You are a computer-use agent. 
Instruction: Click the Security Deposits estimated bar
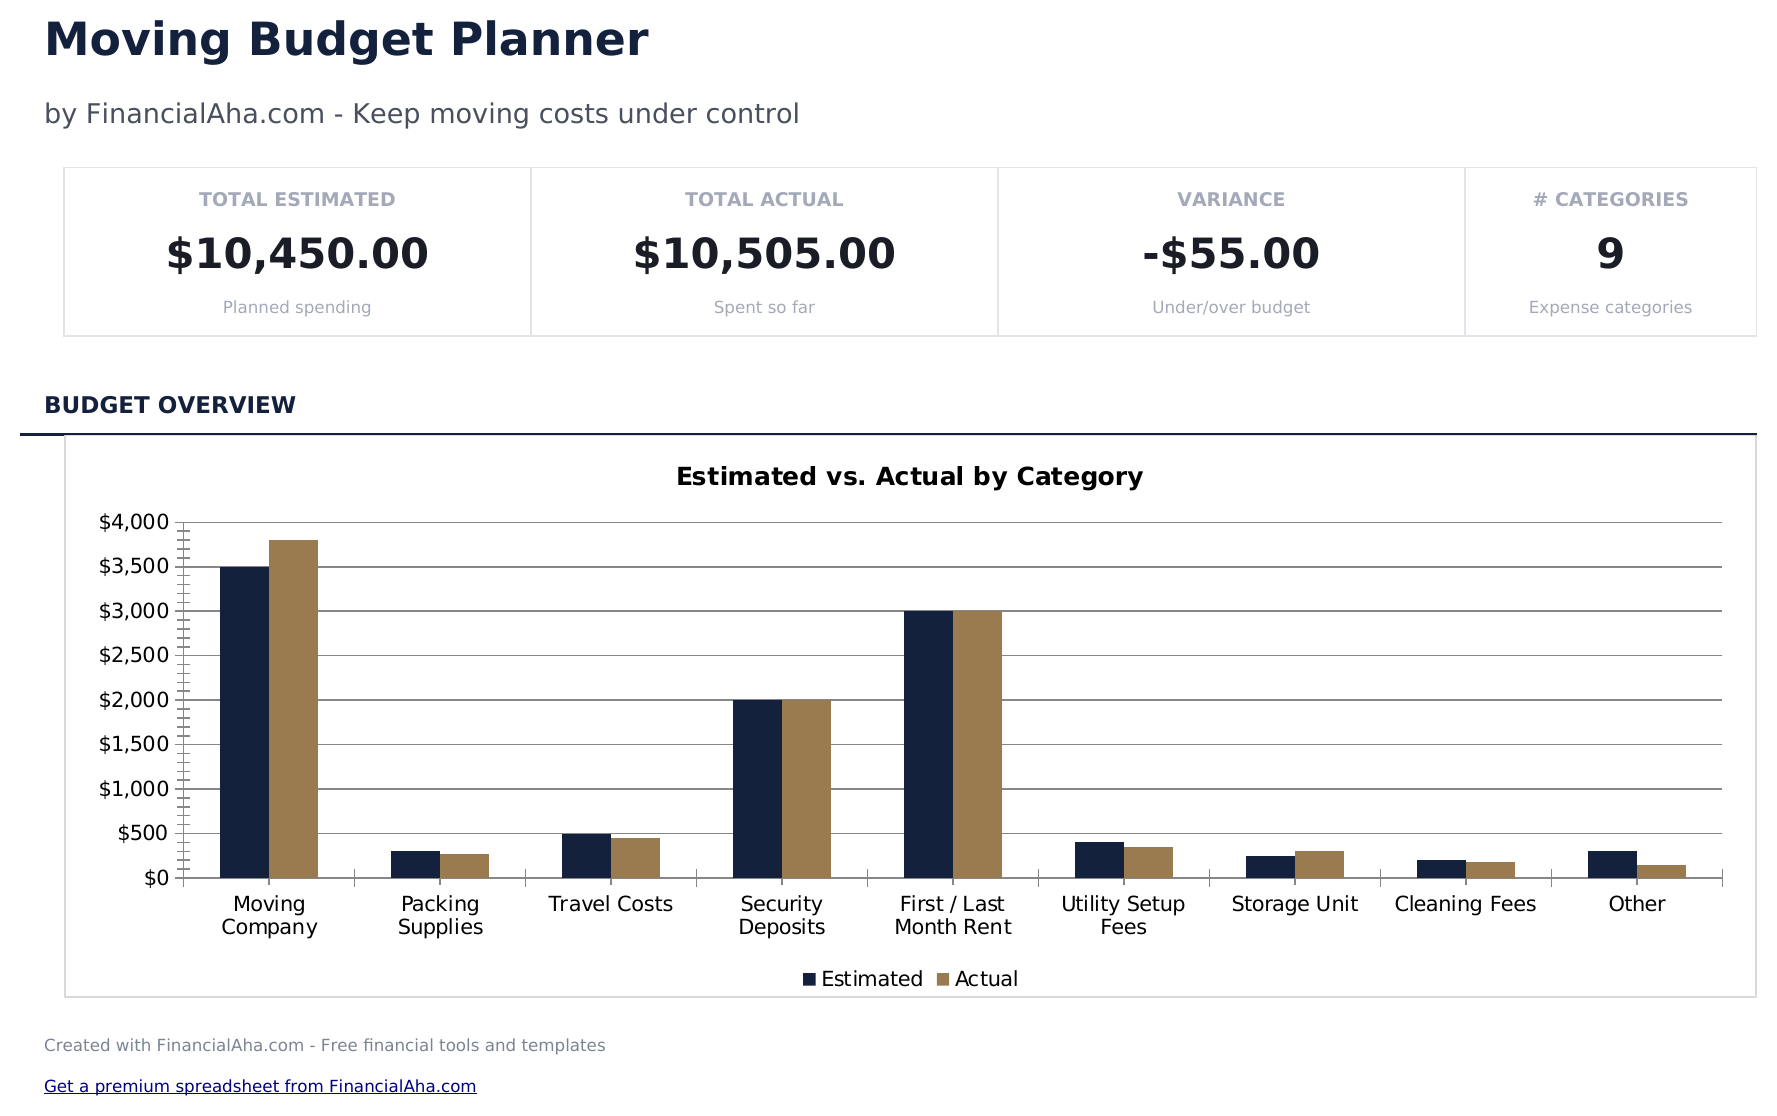click(757, 789)
